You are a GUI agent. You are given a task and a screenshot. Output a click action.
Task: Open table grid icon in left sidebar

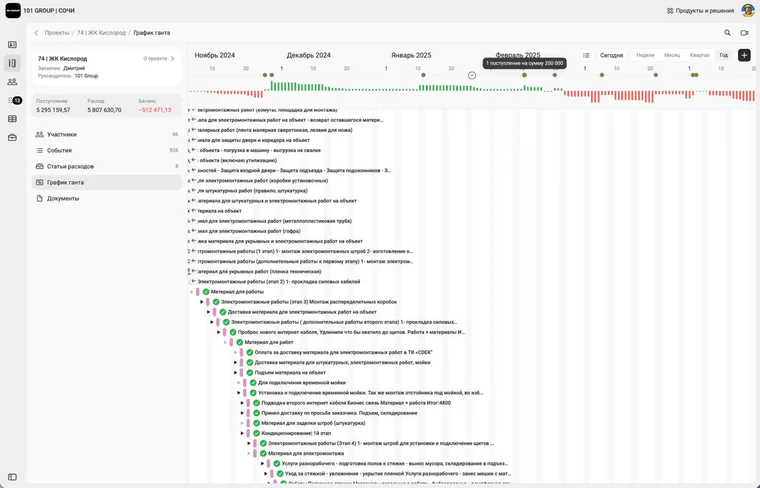point(13,119)
